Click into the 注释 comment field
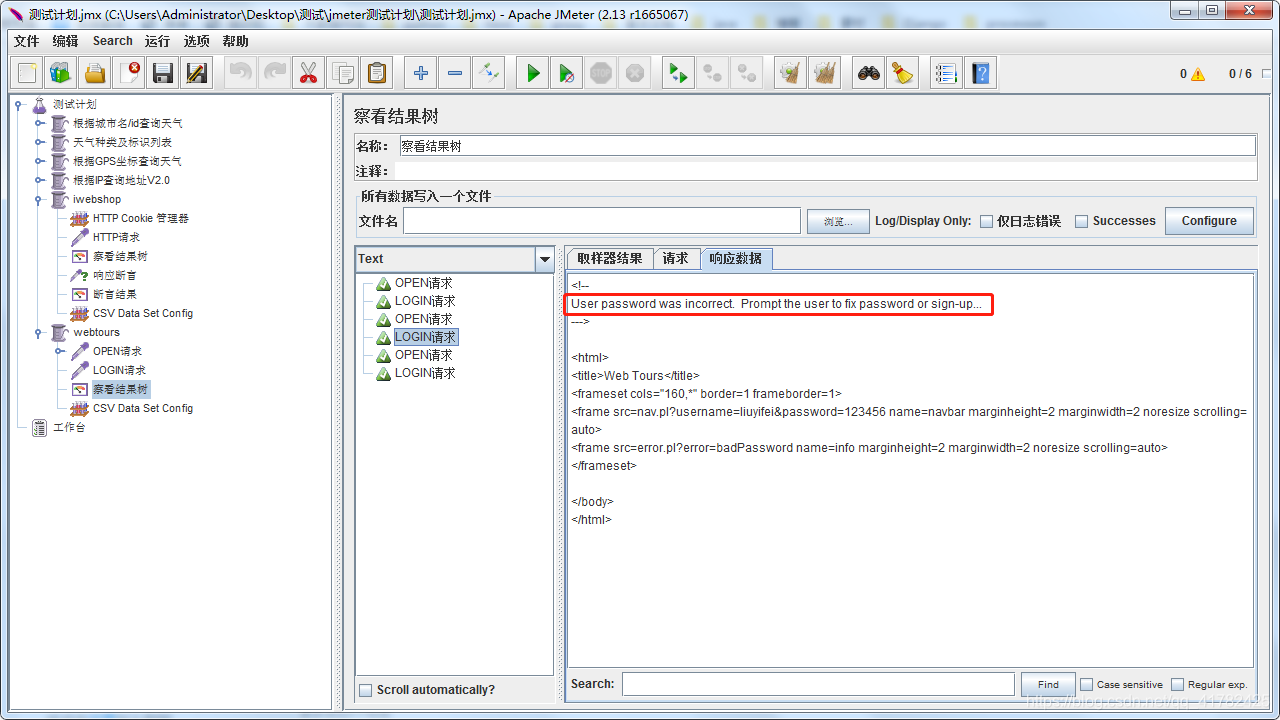The height and width of the screenshot is (720, 1280). coord(827,171)
